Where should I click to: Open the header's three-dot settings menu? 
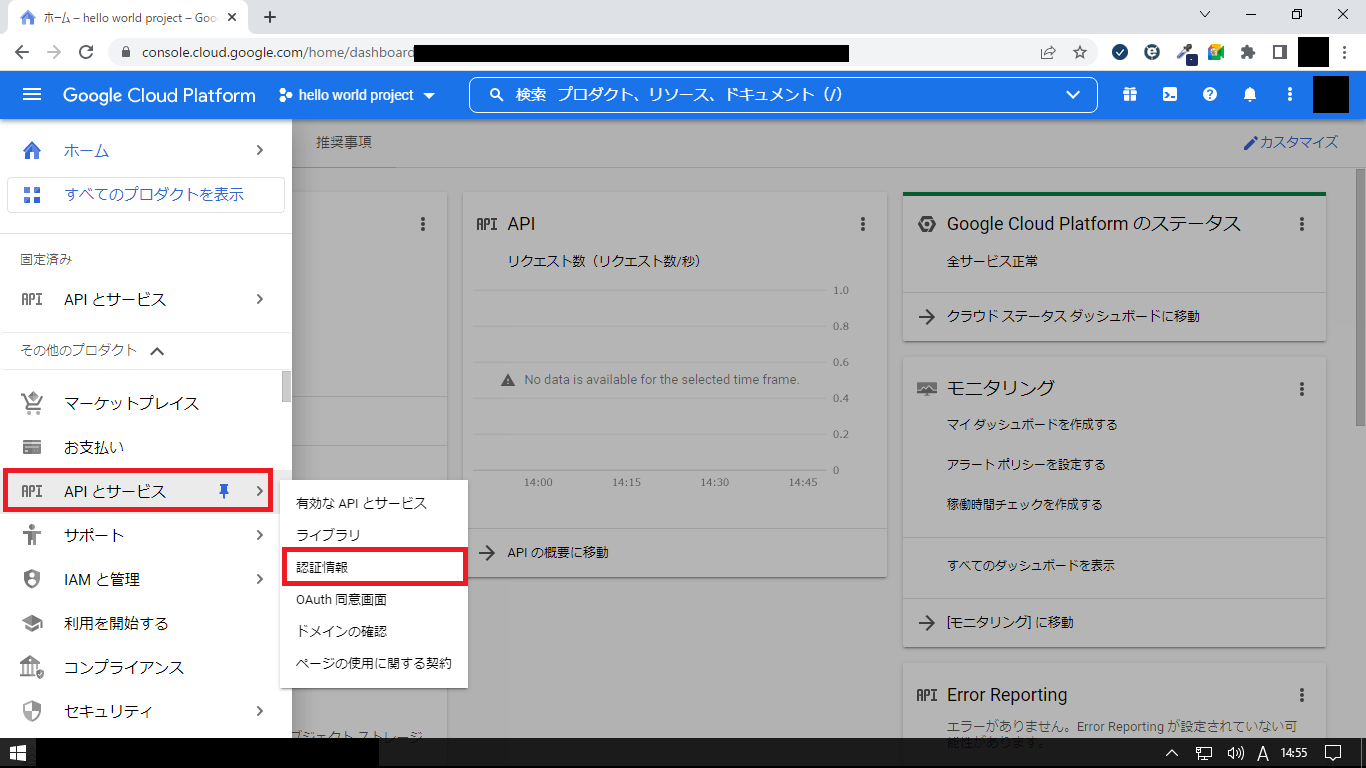pos(1289,95)
